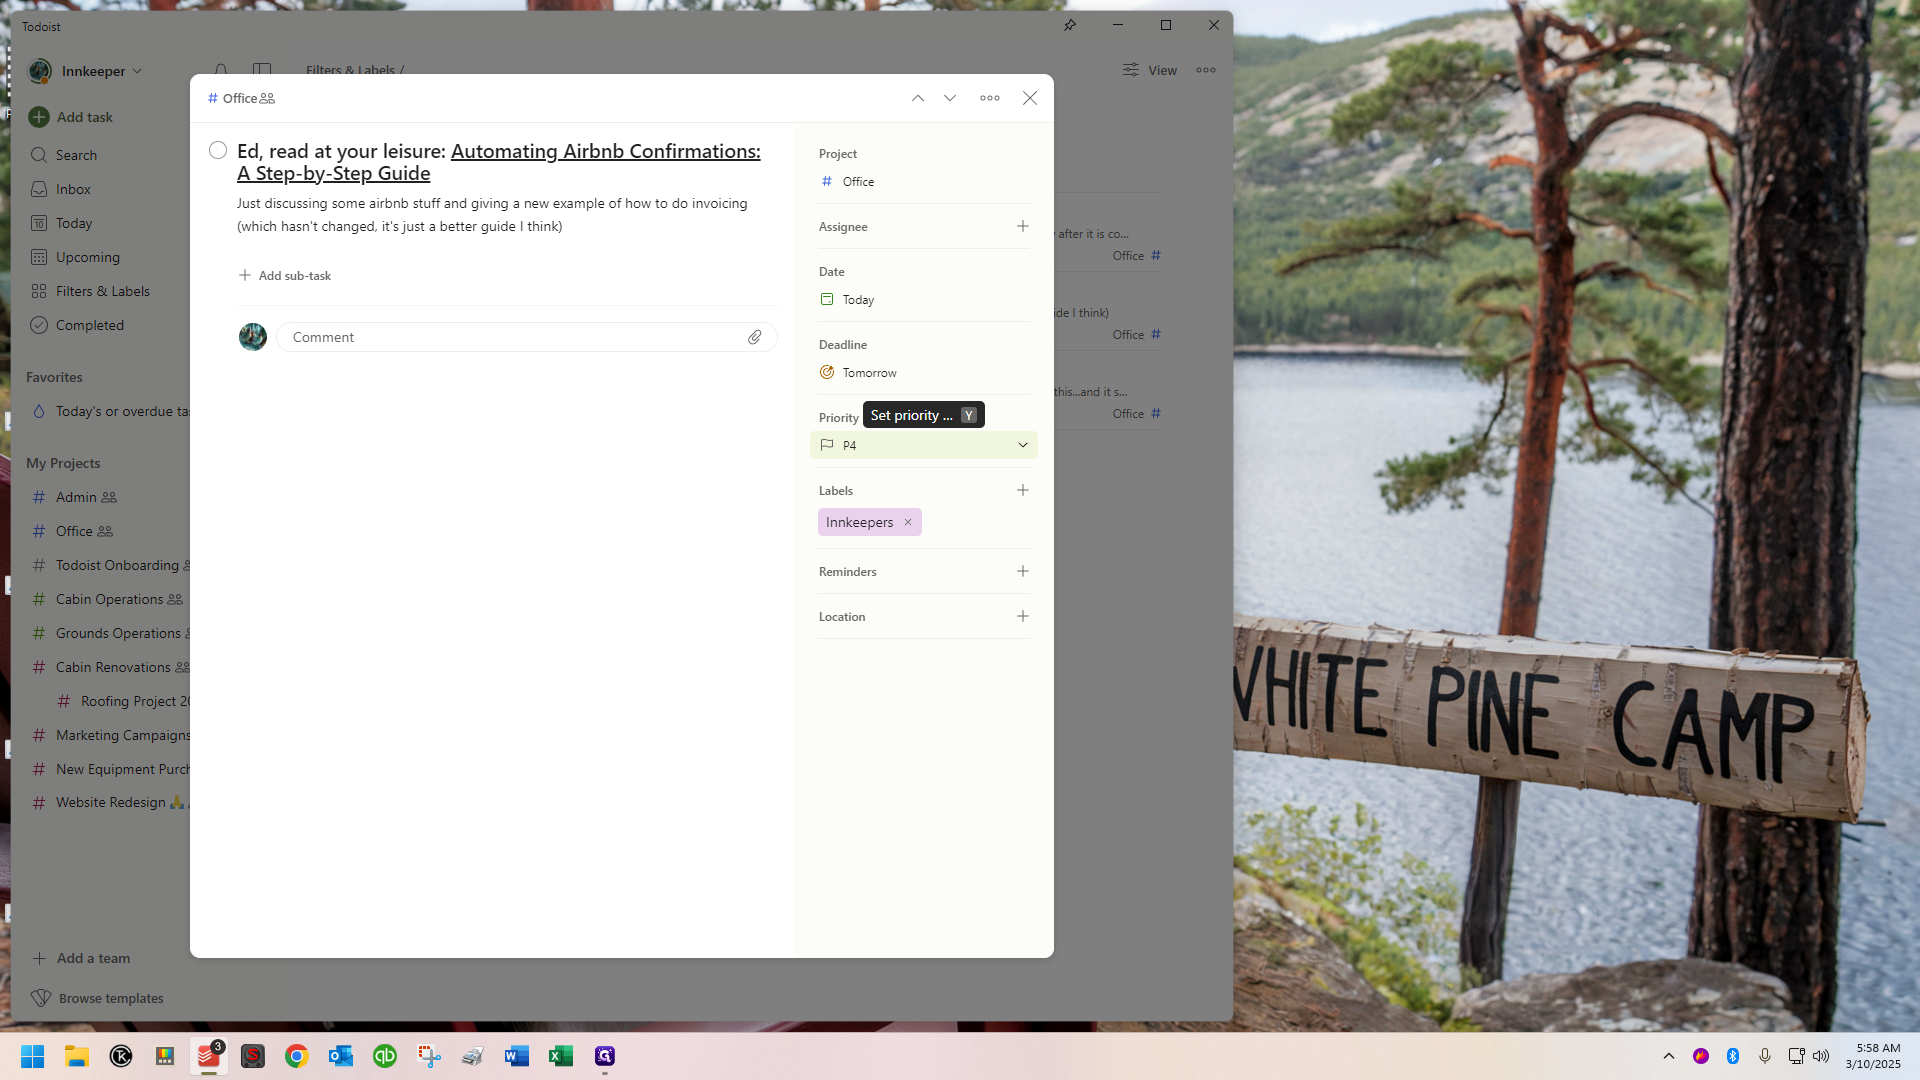Add a reminder with plus icon
1920x1080 pixels.
point(1023,571)
